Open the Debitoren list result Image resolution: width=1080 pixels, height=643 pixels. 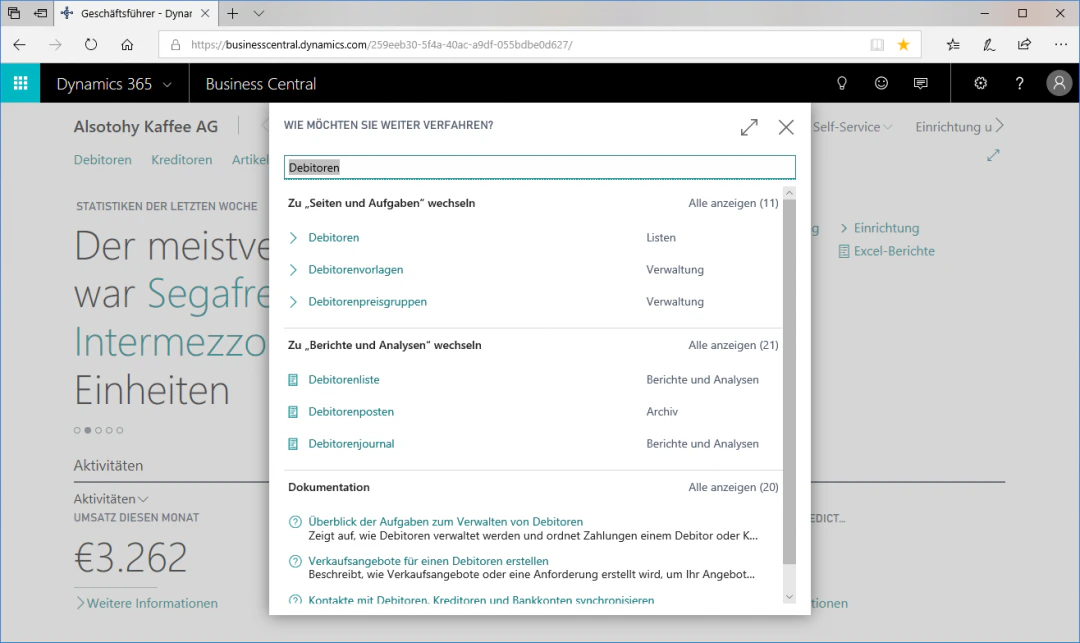[333, 238]
